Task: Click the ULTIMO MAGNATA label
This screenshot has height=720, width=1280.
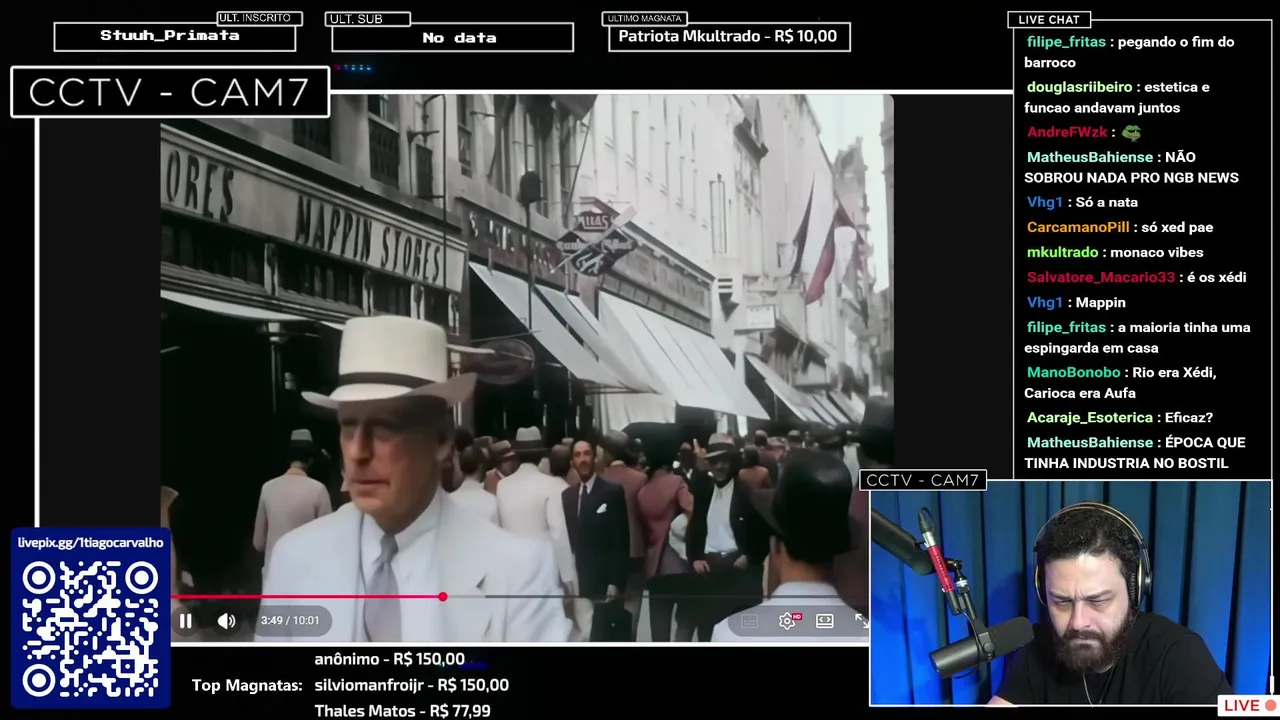Action: (x=645, y=18)
